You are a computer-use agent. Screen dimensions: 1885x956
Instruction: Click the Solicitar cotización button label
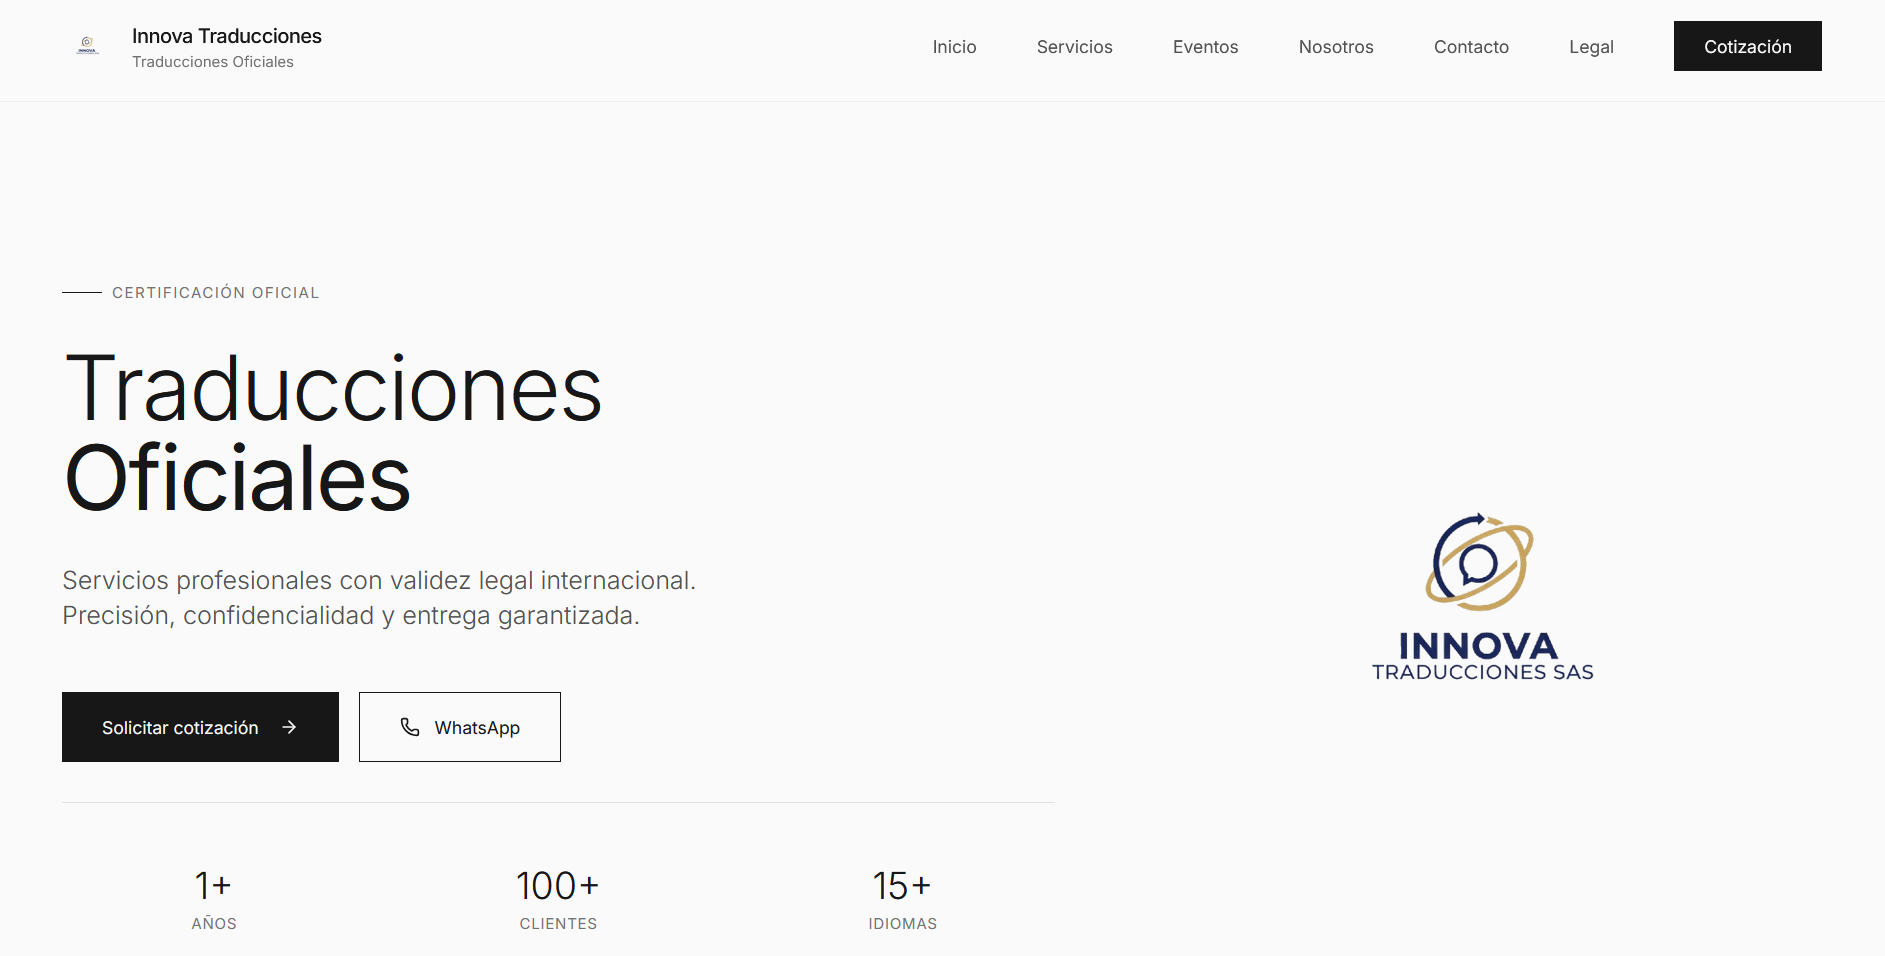(x=180, y=728)
